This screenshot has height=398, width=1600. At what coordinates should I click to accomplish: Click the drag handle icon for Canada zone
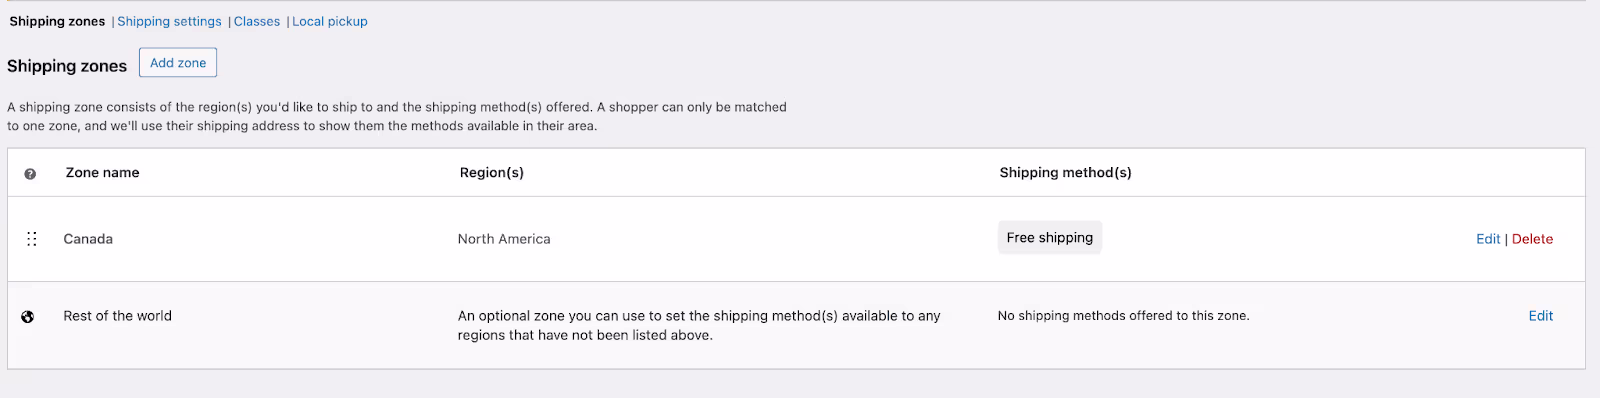pyautogui.click(x=32, y=239)
